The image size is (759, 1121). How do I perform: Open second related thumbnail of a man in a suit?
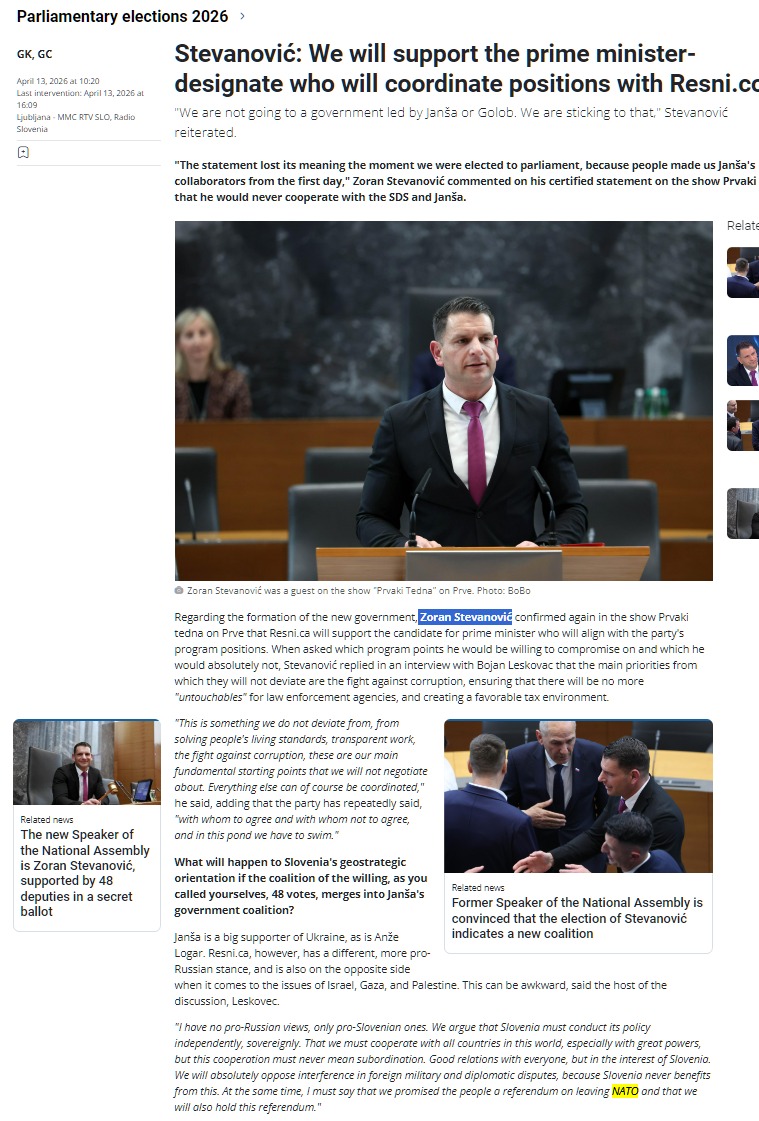pos(743,360)
